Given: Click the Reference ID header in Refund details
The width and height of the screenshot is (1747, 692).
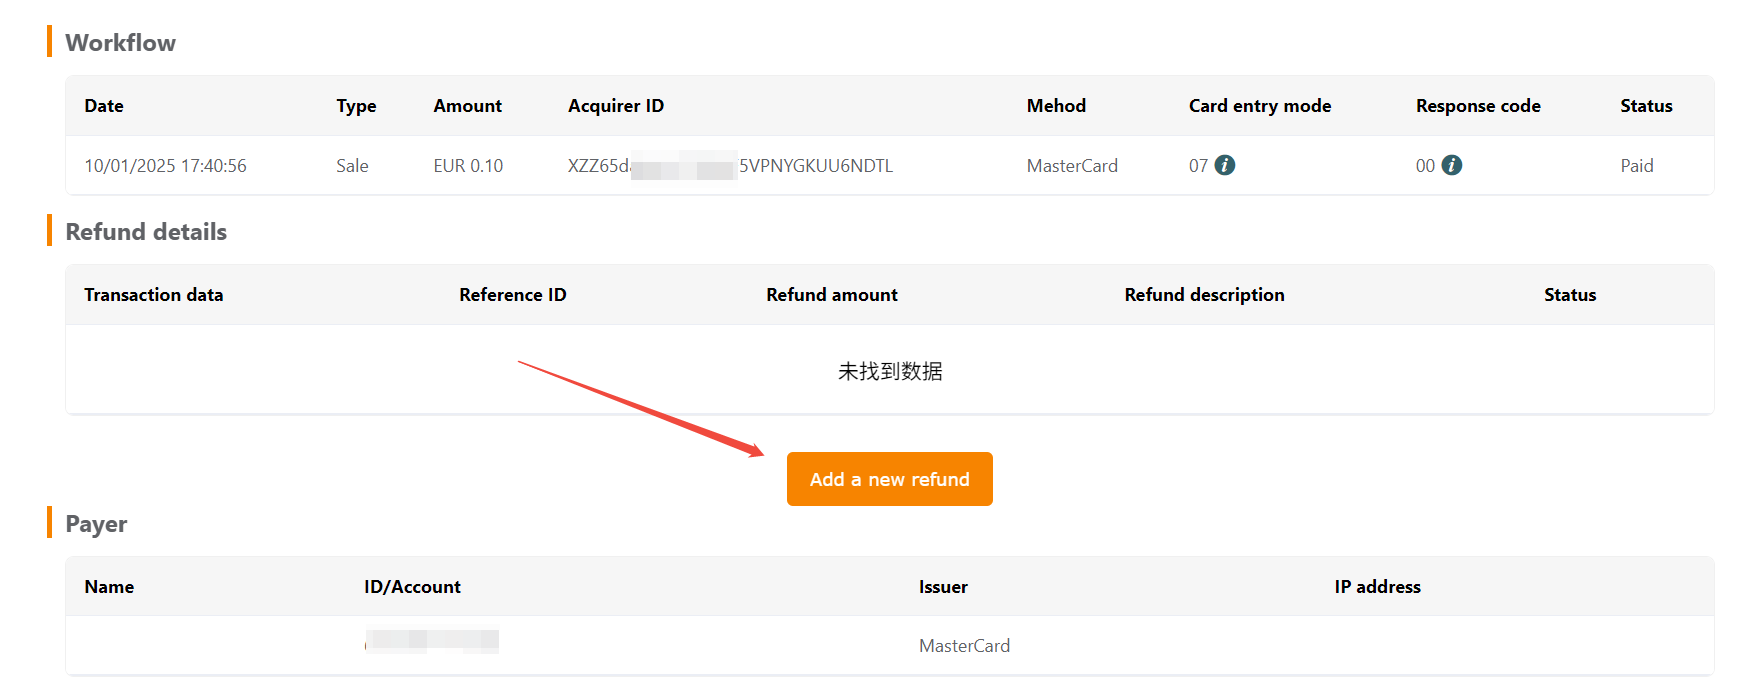Looking at the screenshot, I should tap(513, 295).
